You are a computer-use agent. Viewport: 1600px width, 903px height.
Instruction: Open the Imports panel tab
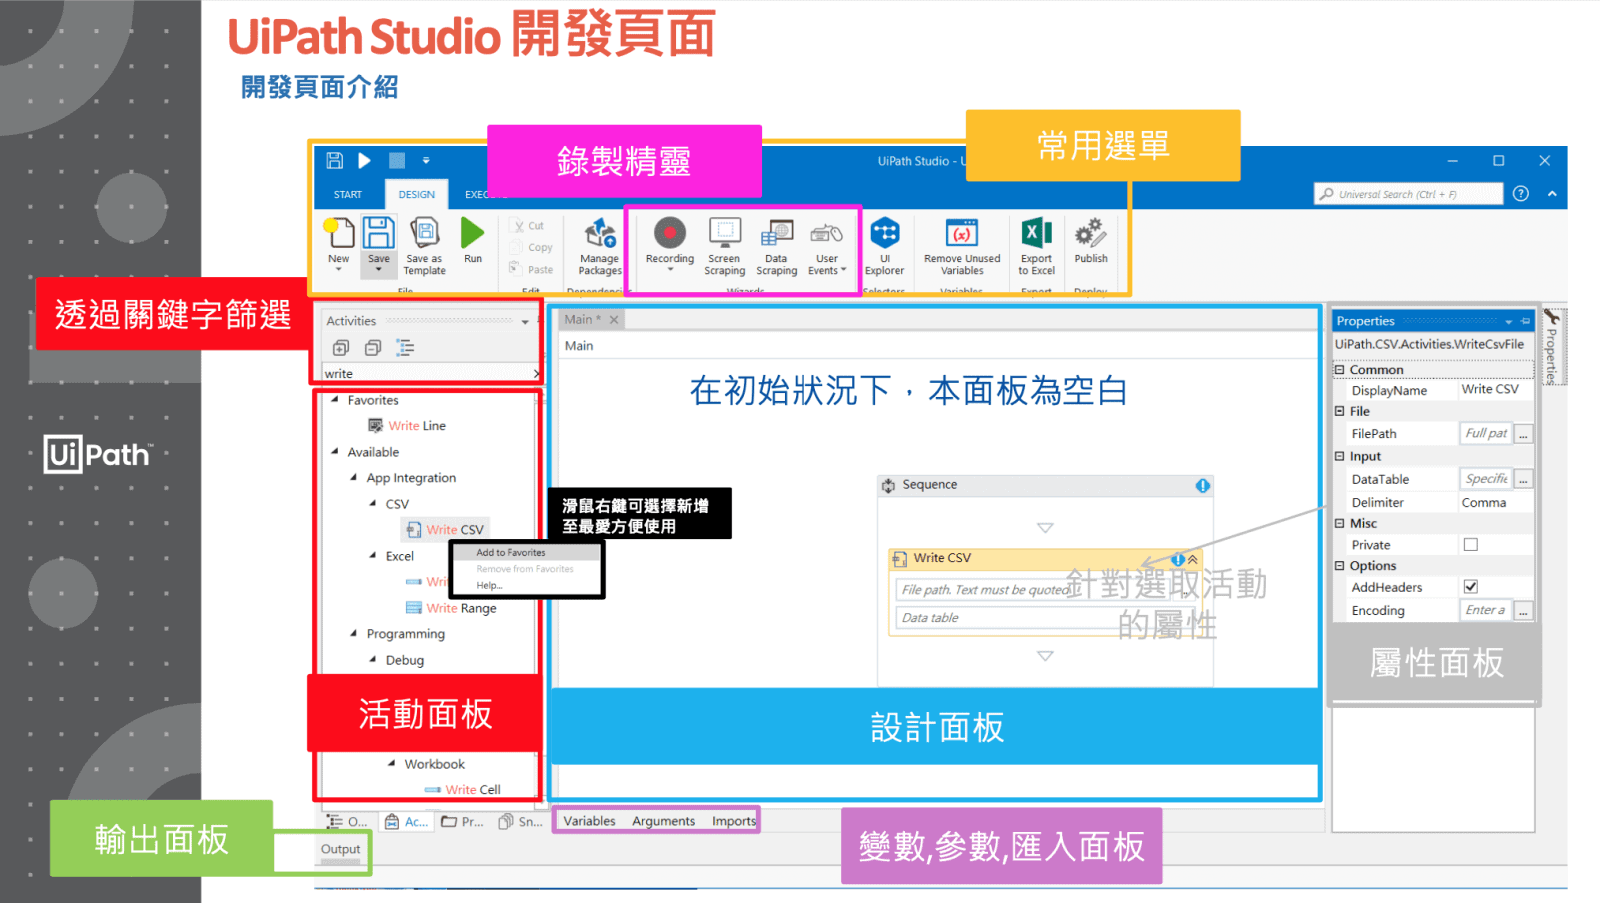coord(734,821)
